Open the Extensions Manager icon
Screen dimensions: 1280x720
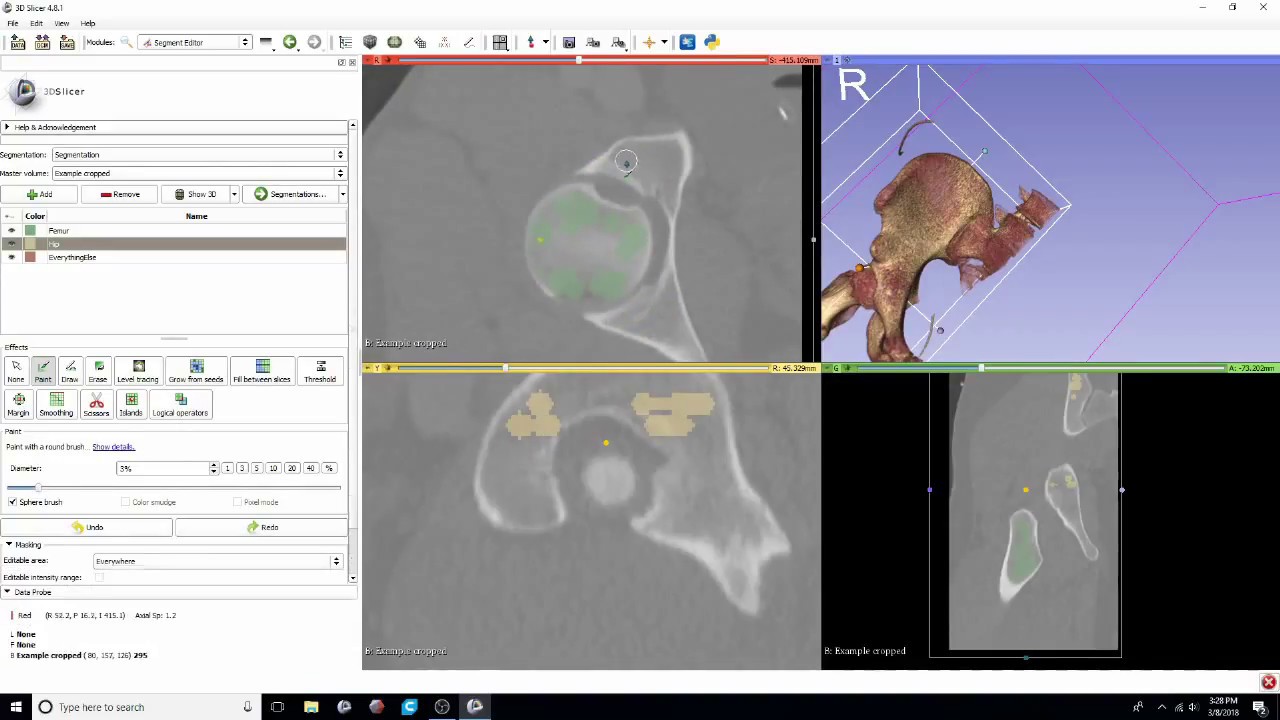(687, 42)
